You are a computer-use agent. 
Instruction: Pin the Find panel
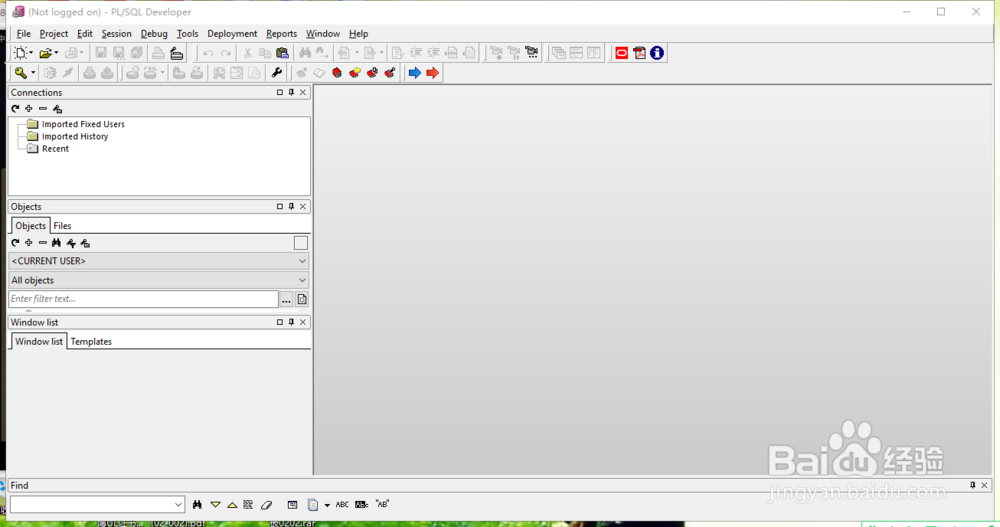(x=973, y=486)
